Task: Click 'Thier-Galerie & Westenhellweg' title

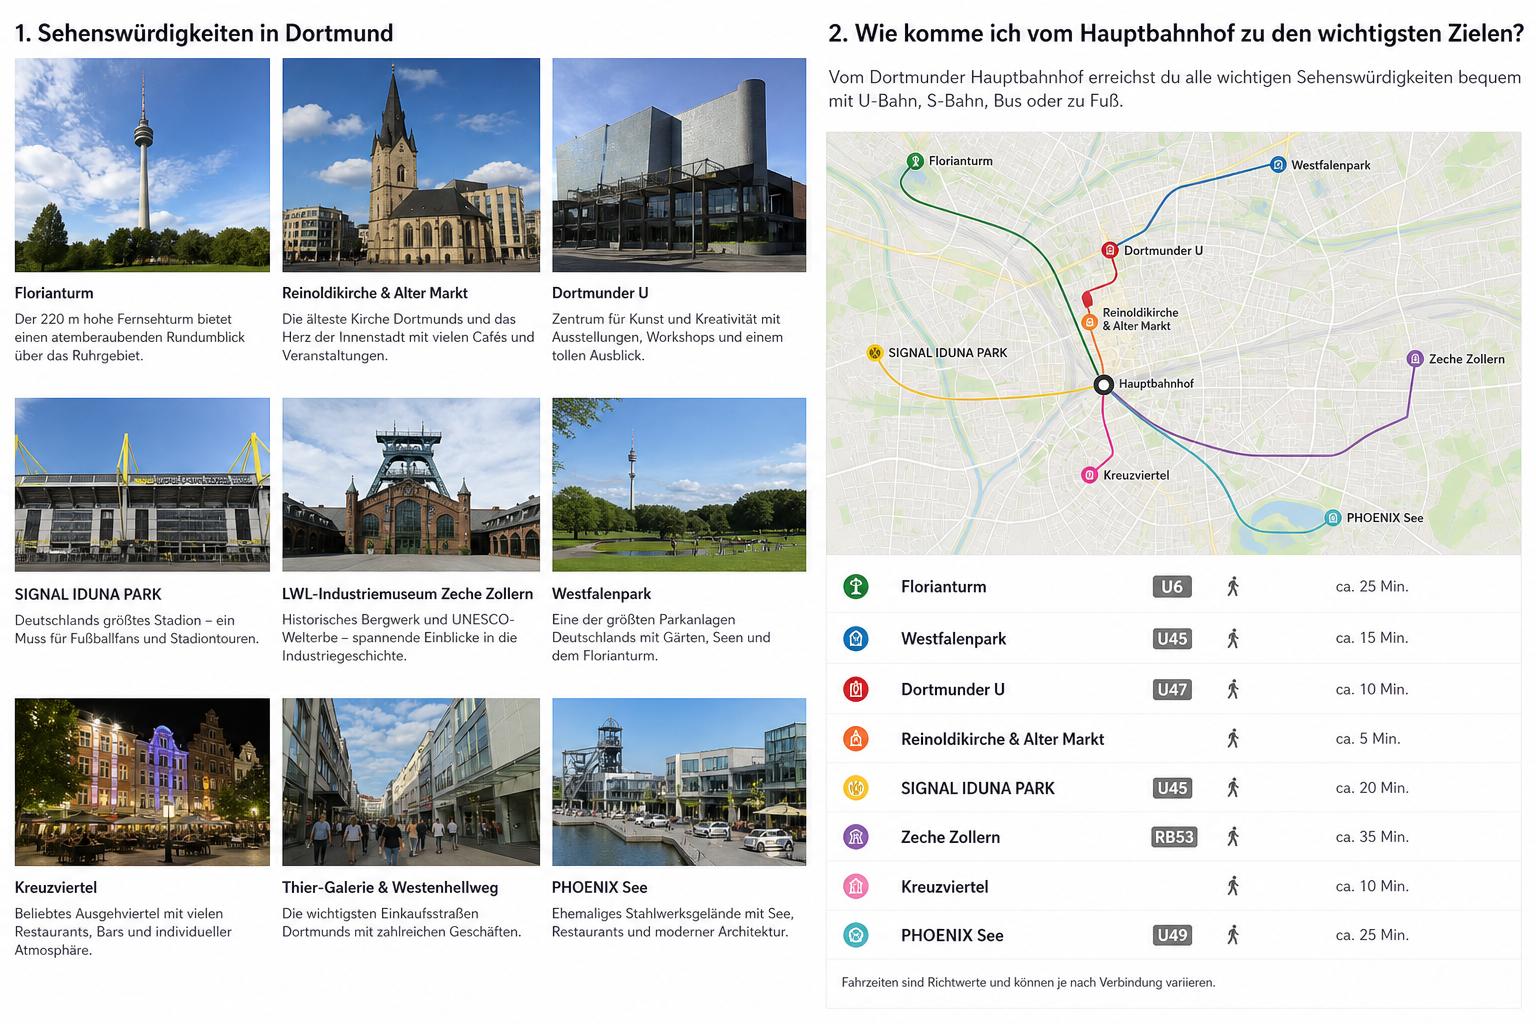Action: pyautogui.click(x=390, y=887)
